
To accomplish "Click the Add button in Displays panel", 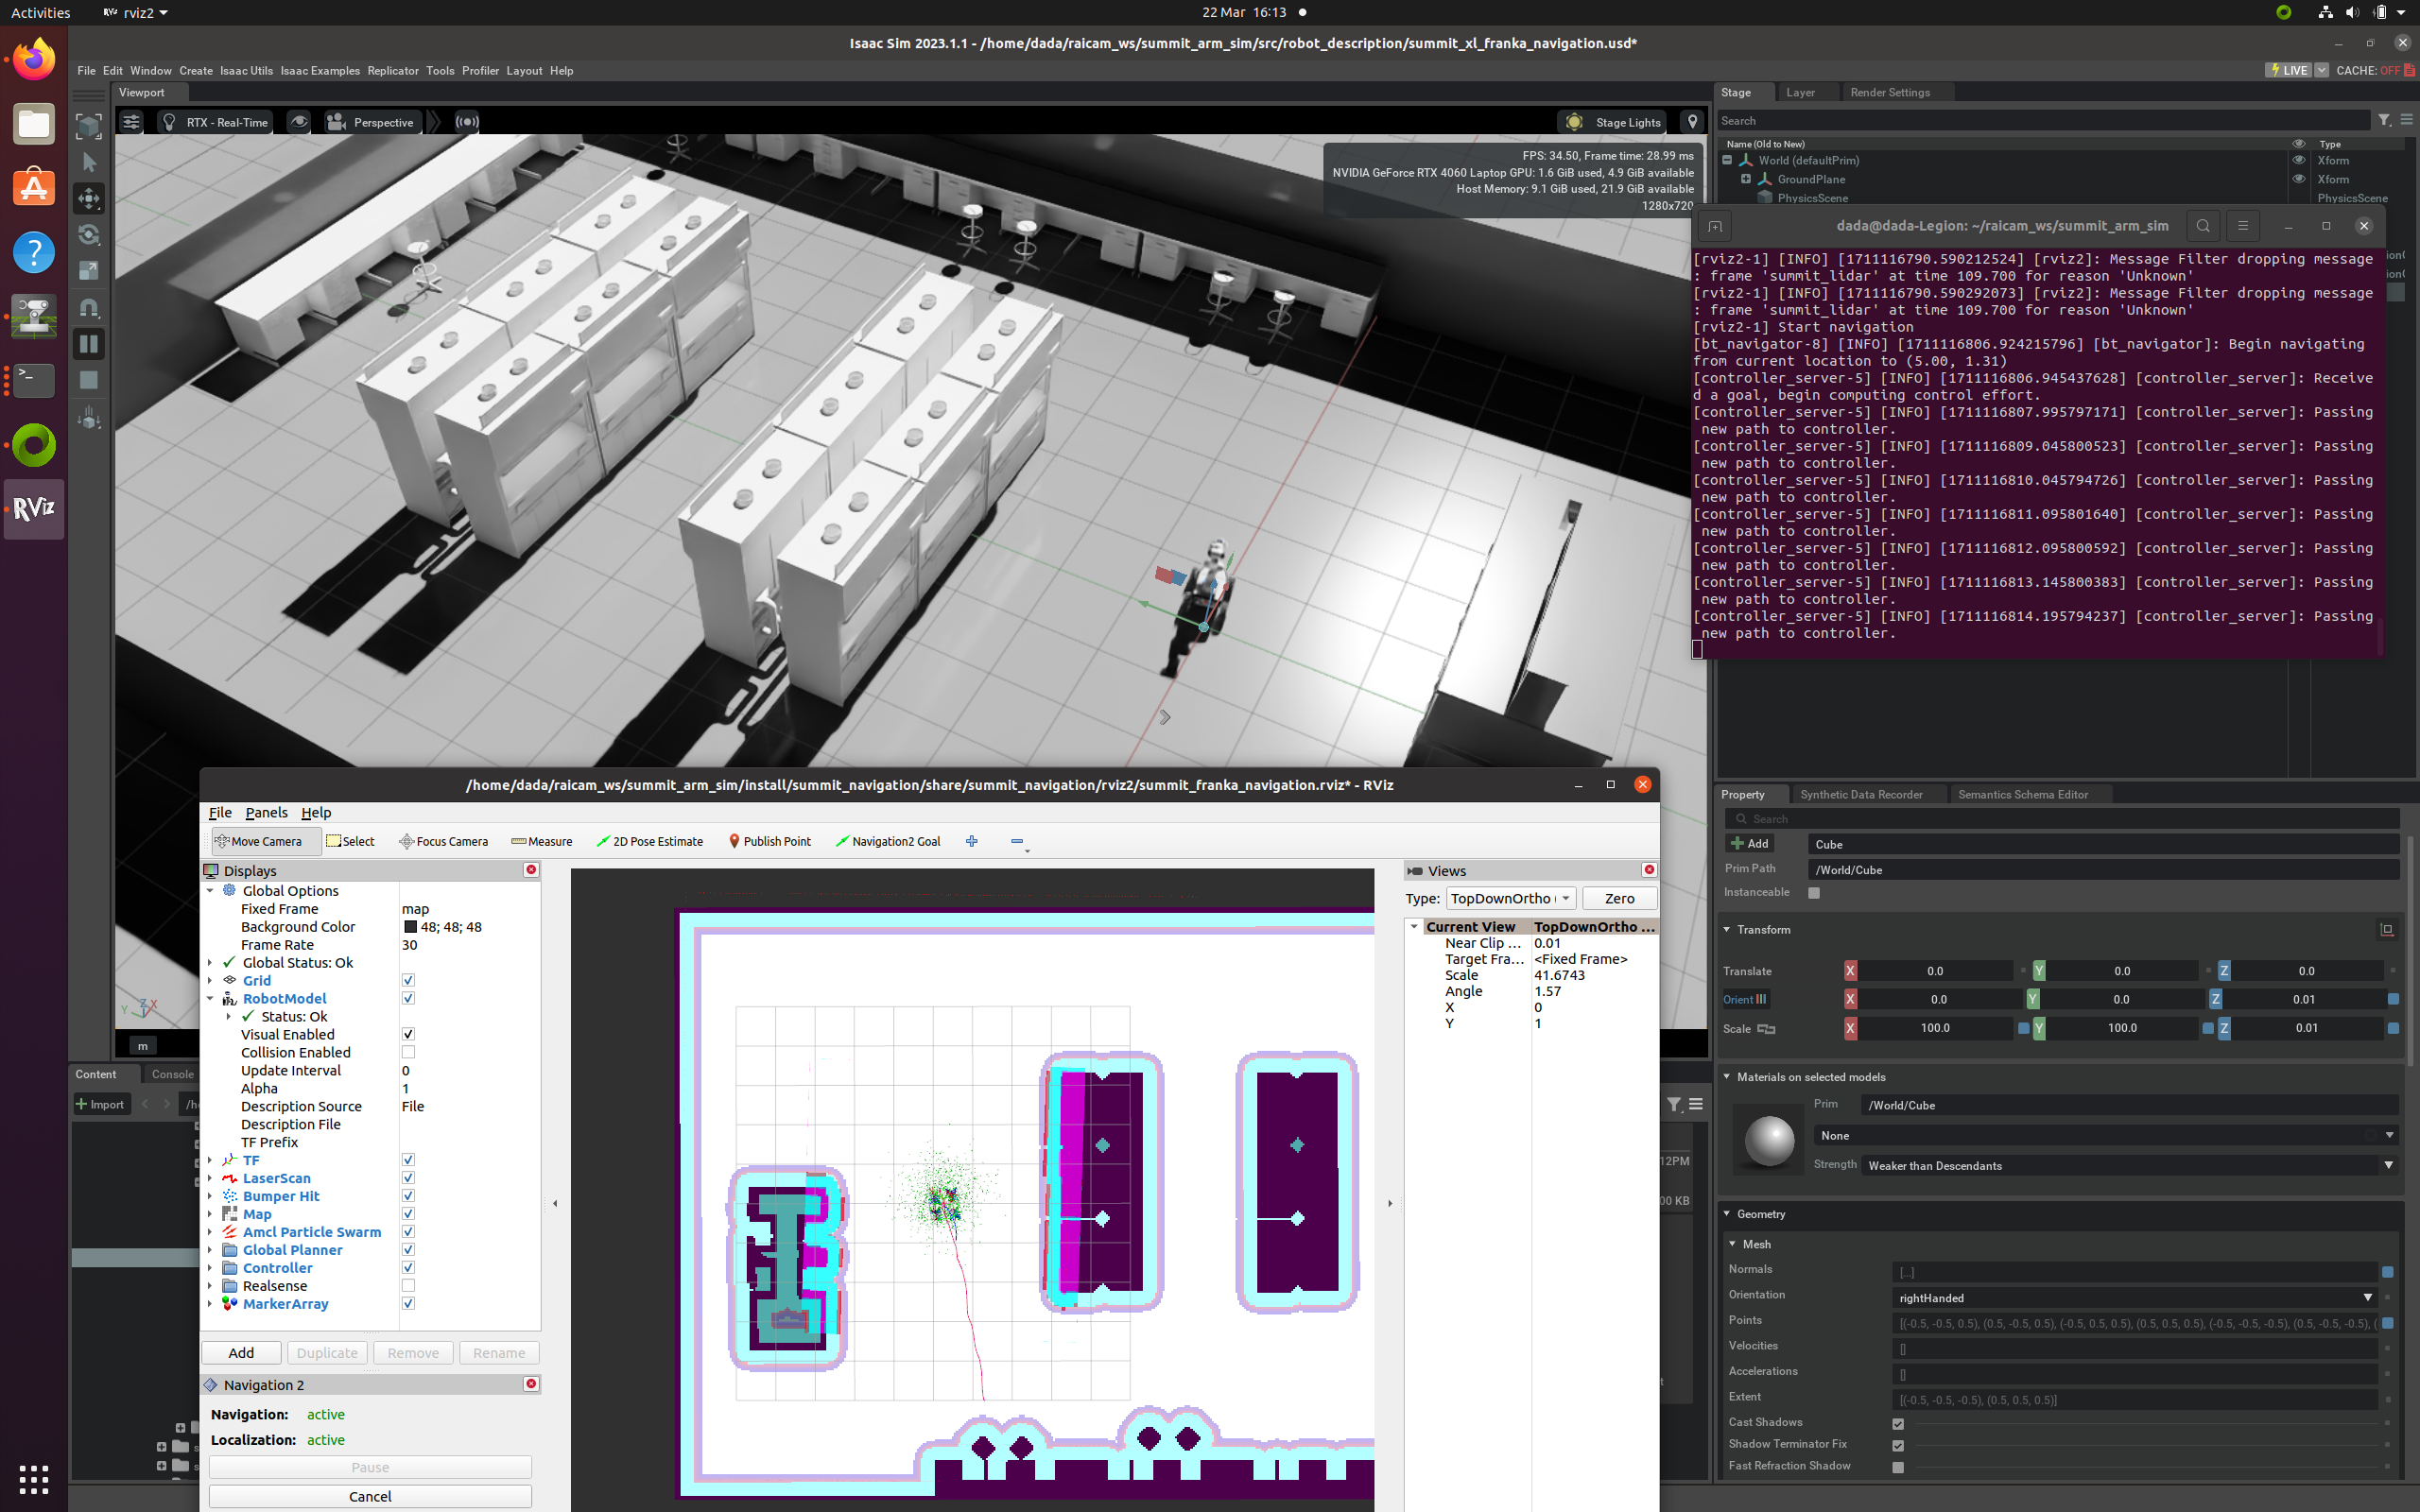I will pos(240,1351).
